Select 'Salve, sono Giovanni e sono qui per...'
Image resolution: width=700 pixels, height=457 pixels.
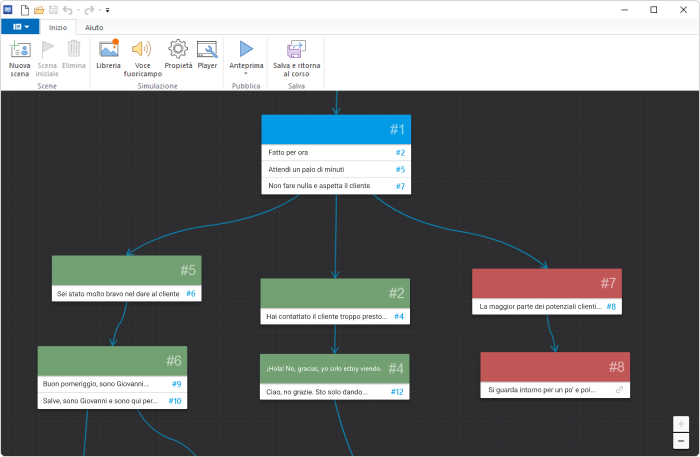(x=100, y=401)
